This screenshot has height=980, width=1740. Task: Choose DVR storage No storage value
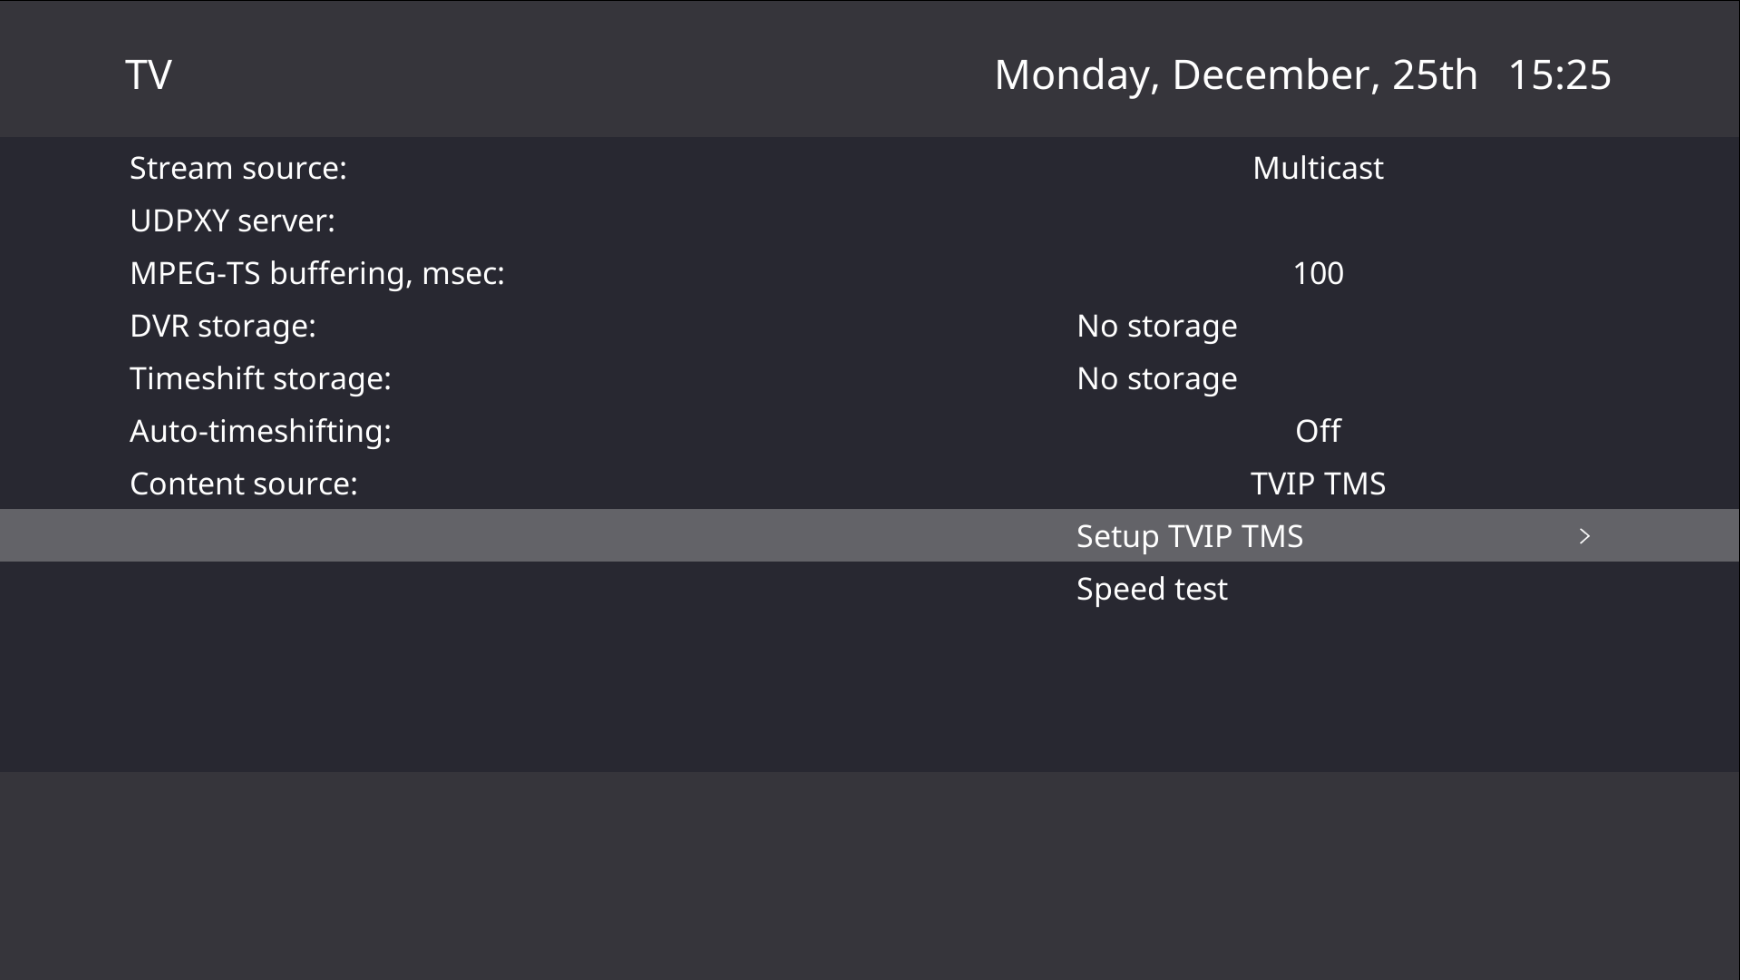click(x=1156, y=326)
